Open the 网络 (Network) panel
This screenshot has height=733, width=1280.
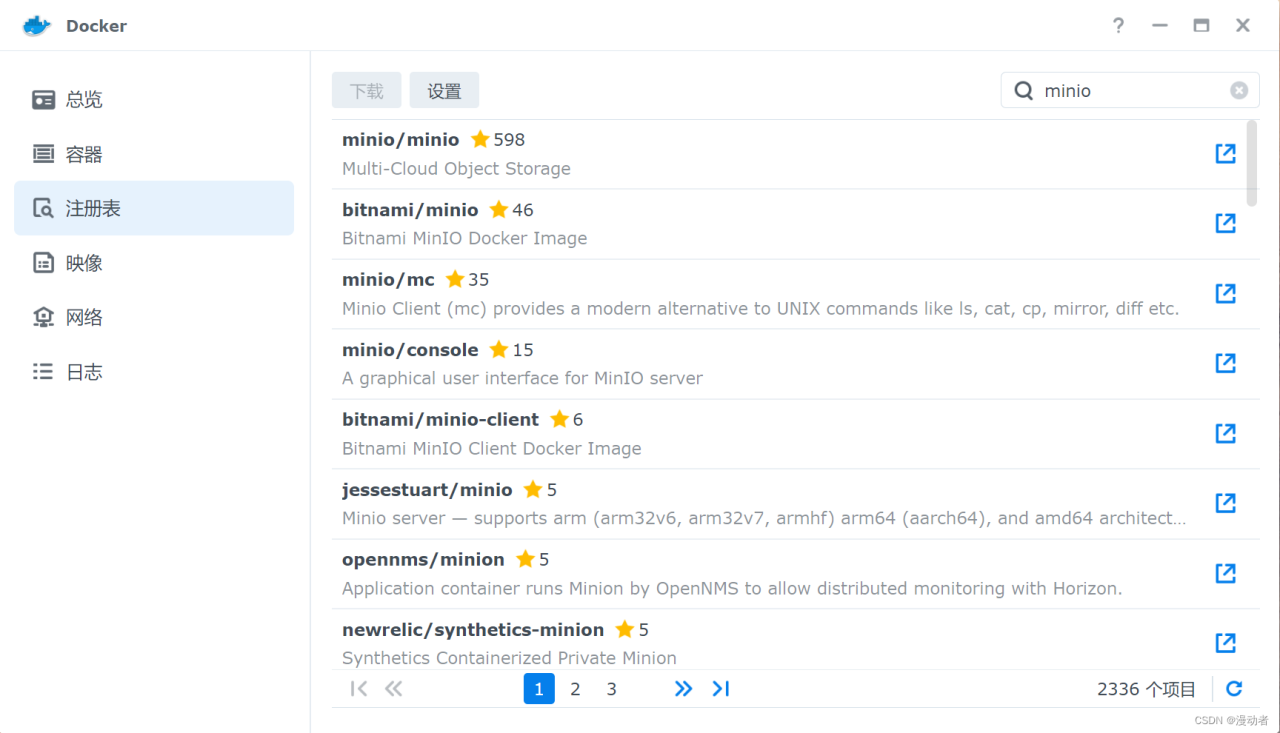[x=84, y=316]
